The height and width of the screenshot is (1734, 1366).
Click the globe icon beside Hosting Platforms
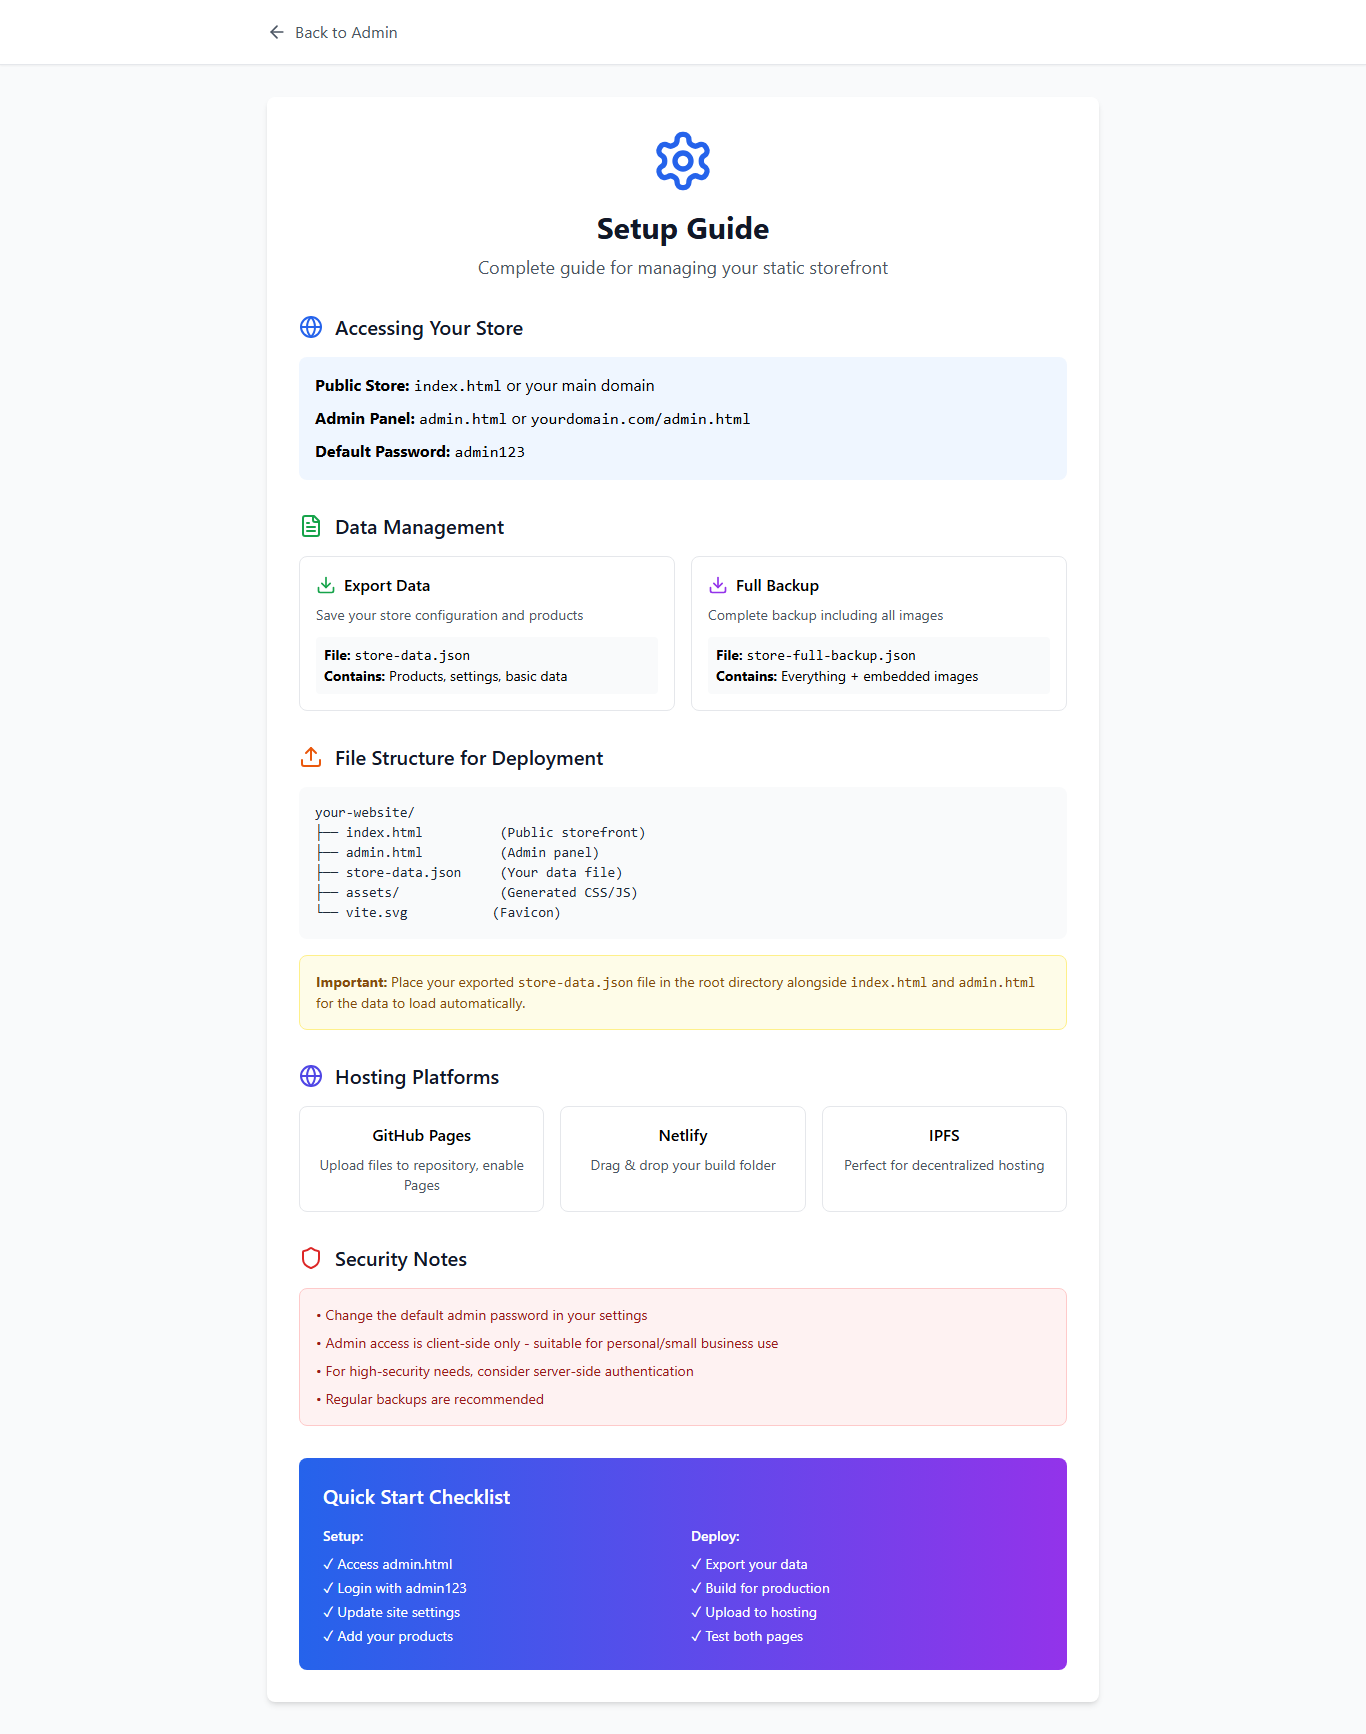coord(311,1077)
